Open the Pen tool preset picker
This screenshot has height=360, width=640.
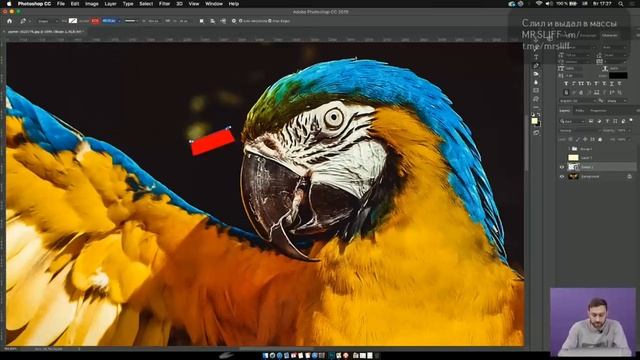(25, 21)
